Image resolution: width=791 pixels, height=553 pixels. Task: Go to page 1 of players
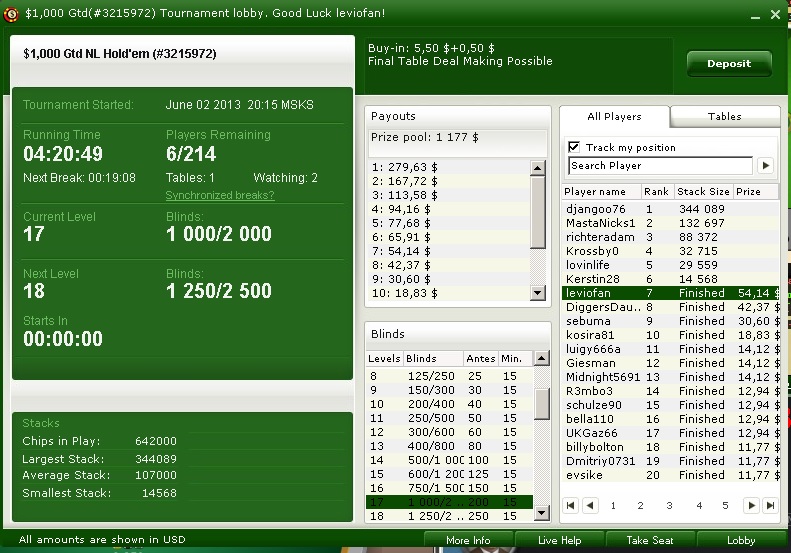tap(613, 506)
